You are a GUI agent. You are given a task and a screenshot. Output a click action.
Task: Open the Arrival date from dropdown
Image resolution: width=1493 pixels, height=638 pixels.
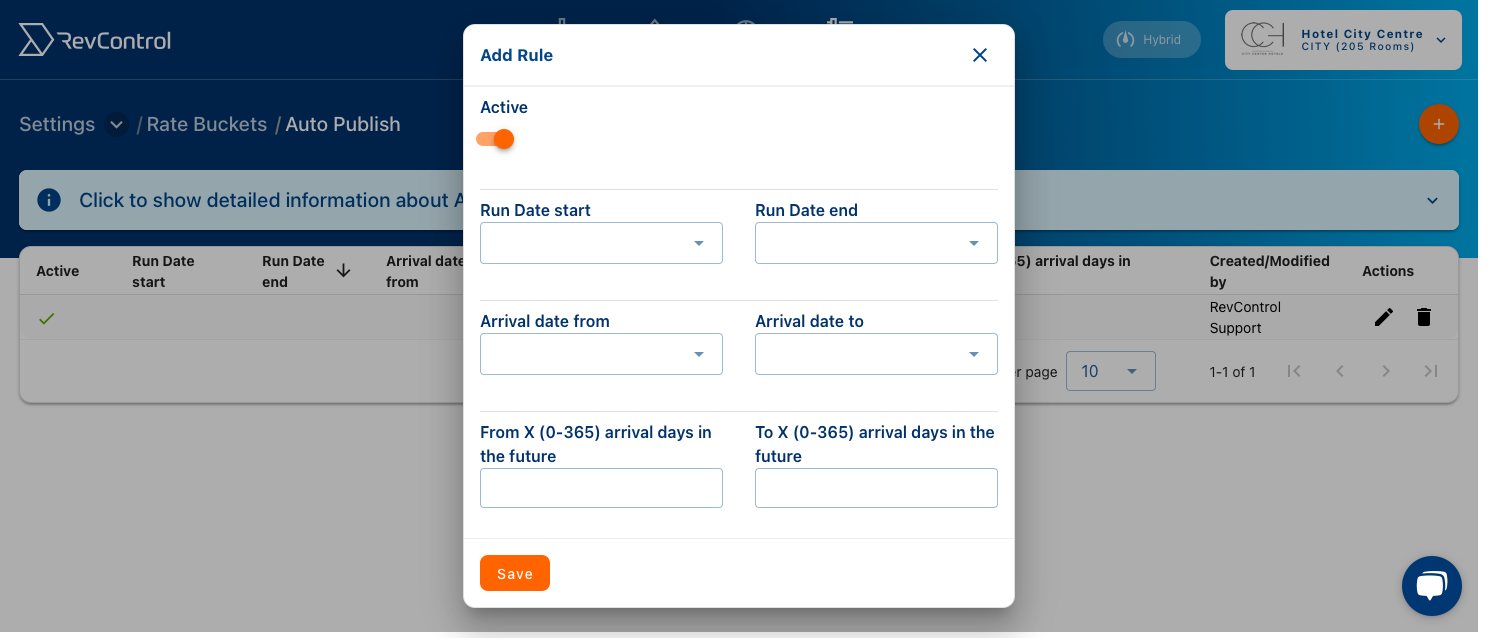click(601, 354)
